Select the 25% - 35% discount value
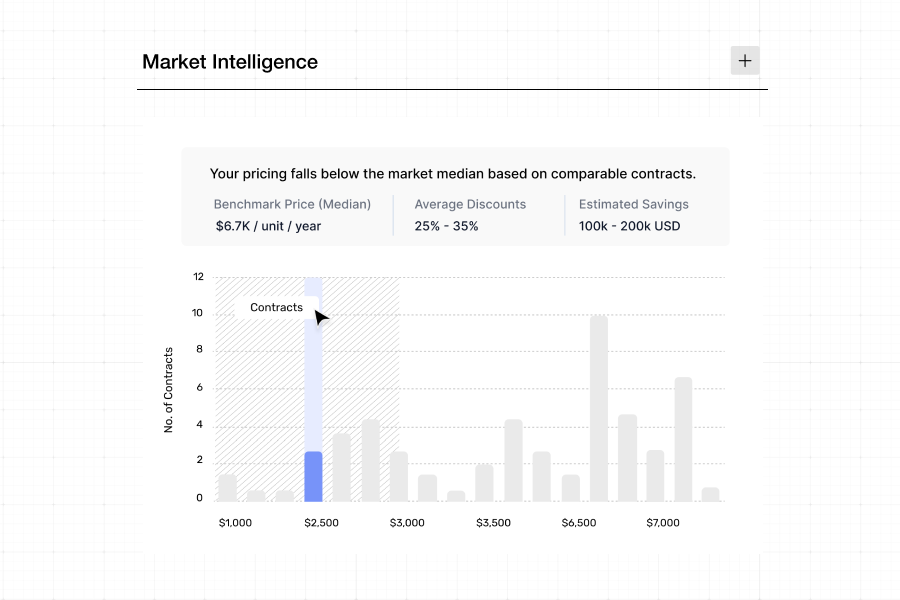The height and width of the screenshot is (600, 900). 446,226
